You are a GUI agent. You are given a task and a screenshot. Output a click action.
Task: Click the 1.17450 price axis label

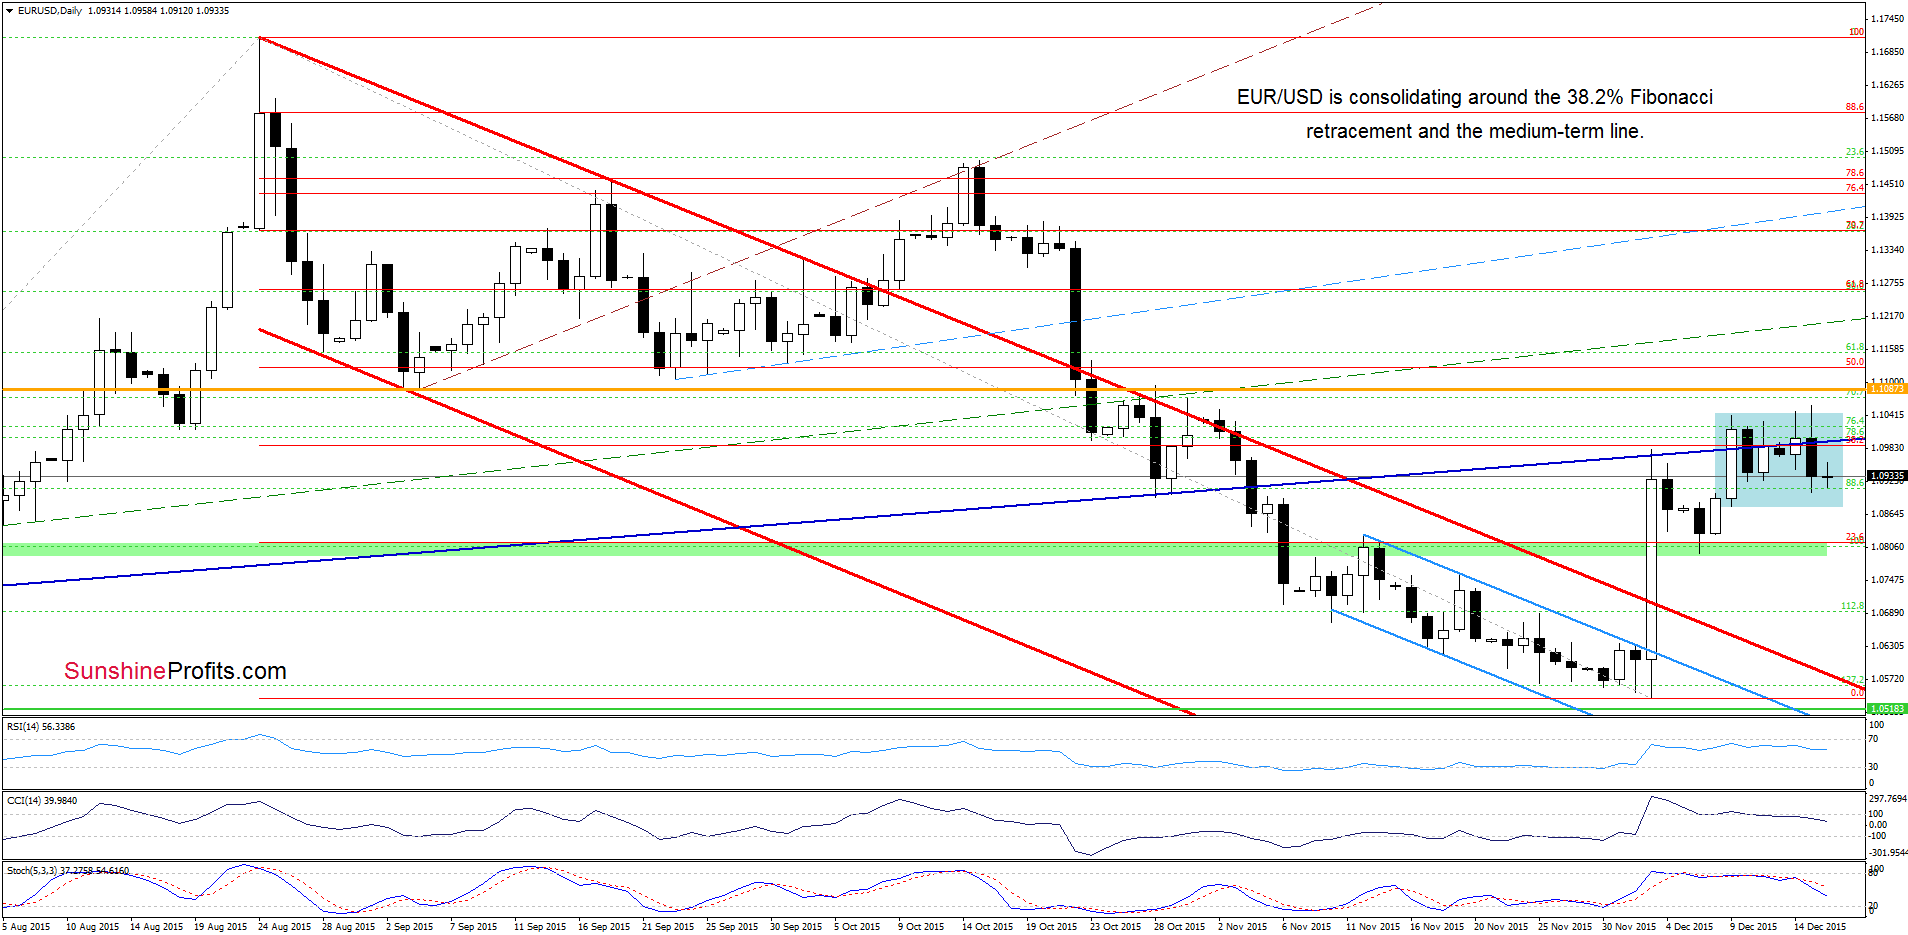(1887, 19)
